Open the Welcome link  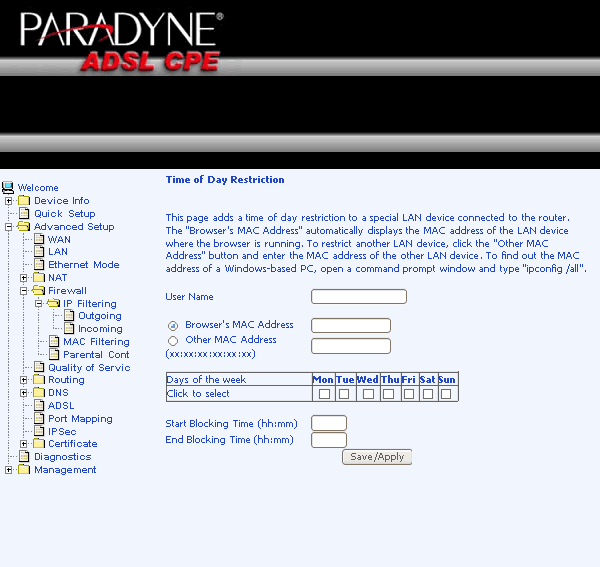(38, 188)
